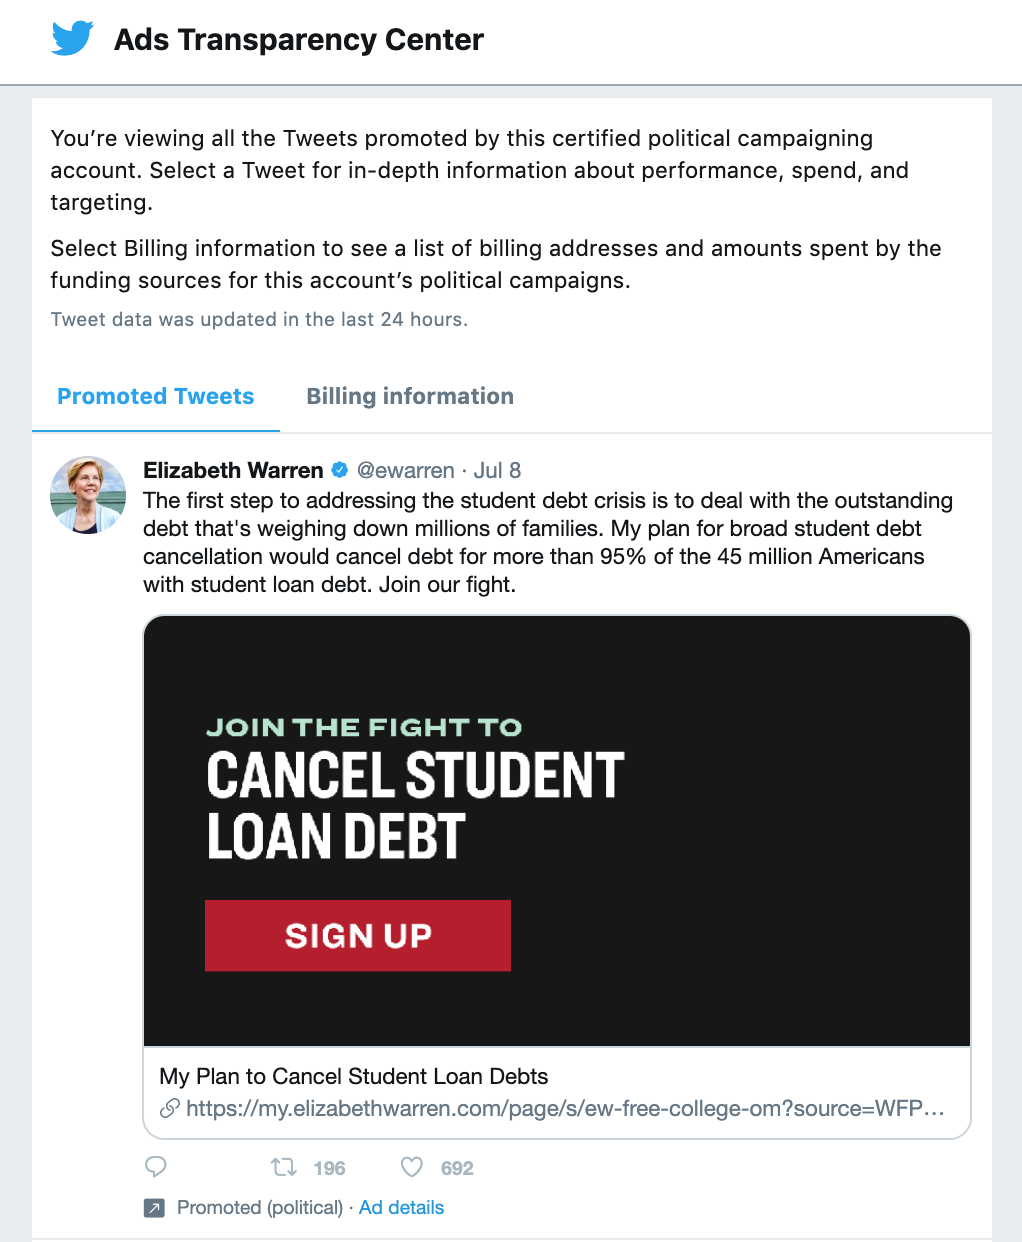The image size is (1022, 1242).
Task: Click the 'My Plan to Cancel Student Loan Debts' title
Action: click(x=354, y=1076)
